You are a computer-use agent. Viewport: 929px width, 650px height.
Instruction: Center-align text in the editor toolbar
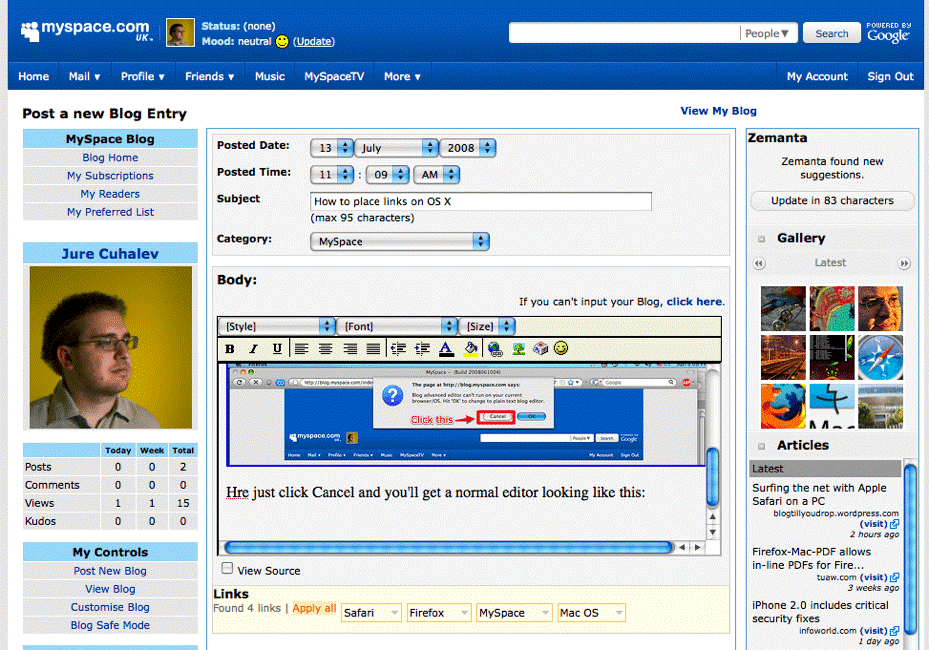(325, 349)
